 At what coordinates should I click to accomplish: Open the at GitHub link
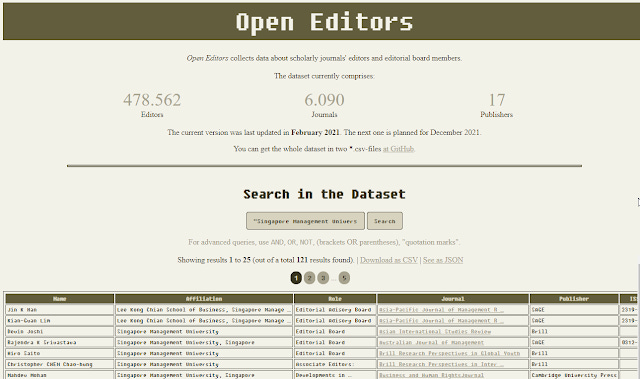(x=398, y=149)
